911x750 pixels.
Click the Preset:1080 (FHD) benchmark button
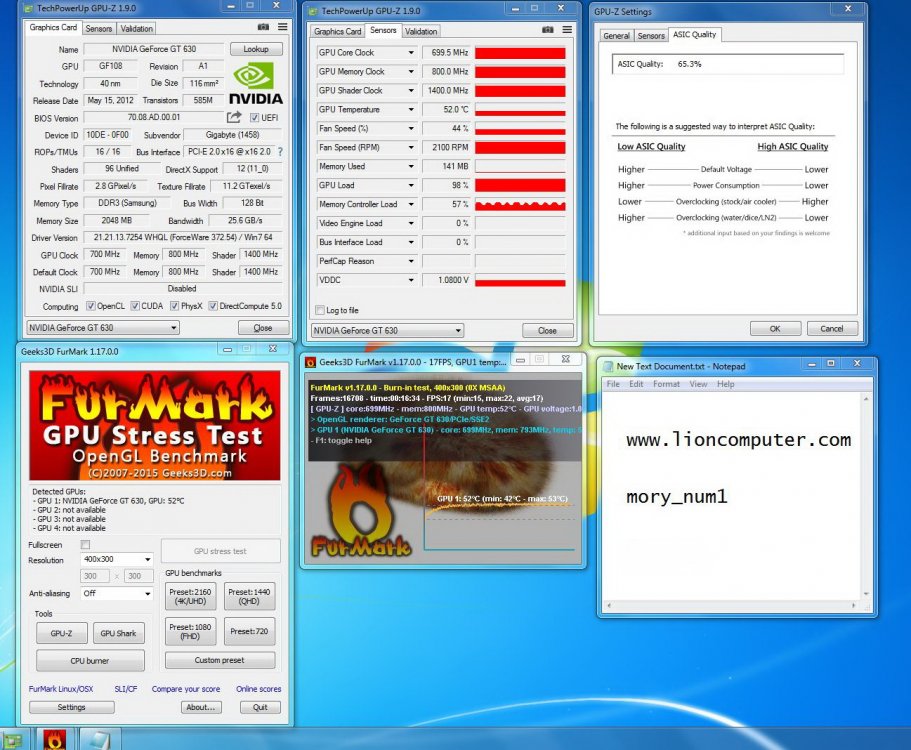(192, 631)
